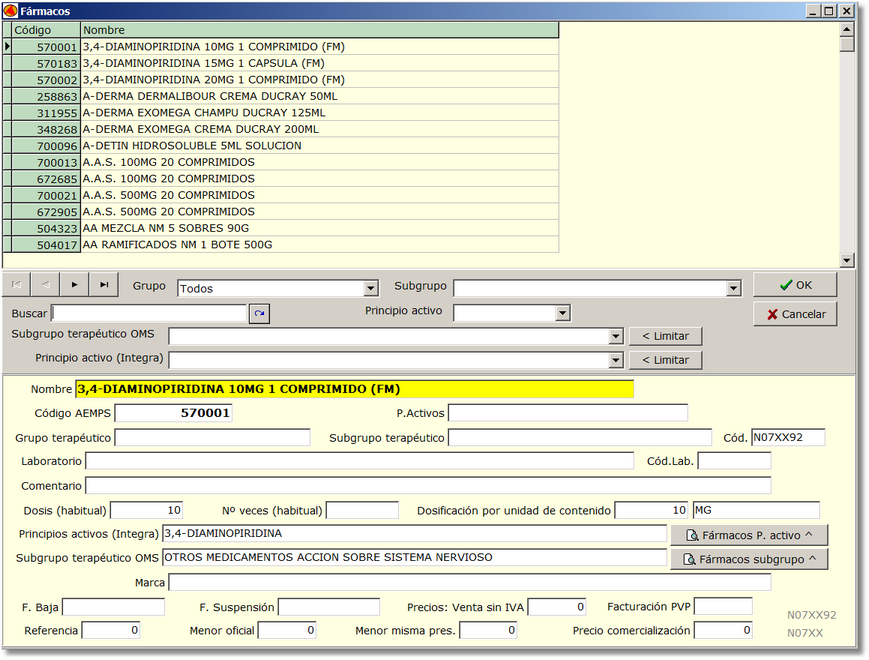This screenshot has height=660, width=869.
Task: Go to the next record arrow
Action: pyautogui.click(x=74, y=284)
